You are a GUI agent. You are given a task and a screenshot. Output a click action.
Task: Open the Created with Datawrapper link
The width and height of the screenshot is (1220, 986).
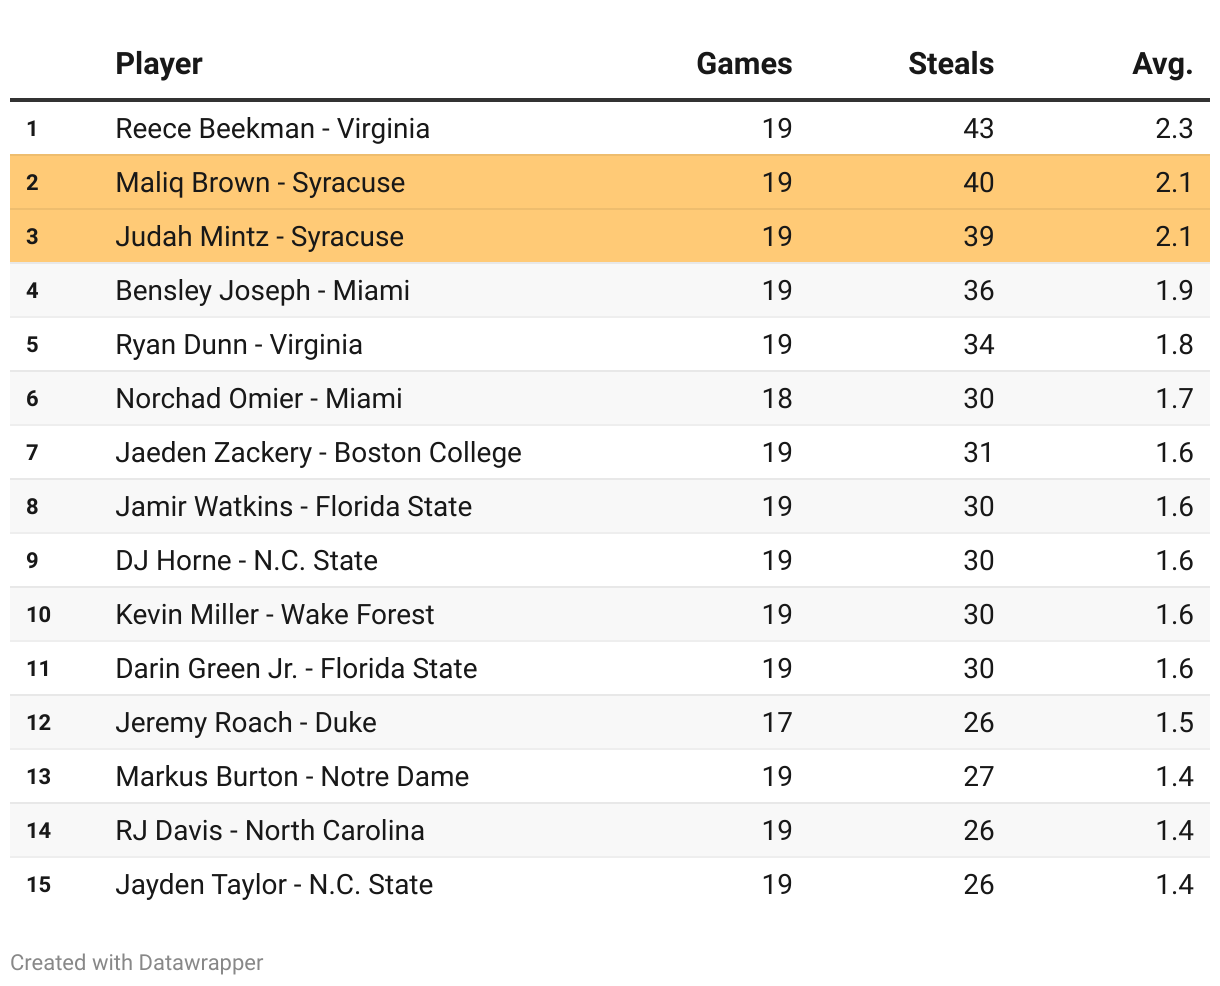tap(137, 963)
